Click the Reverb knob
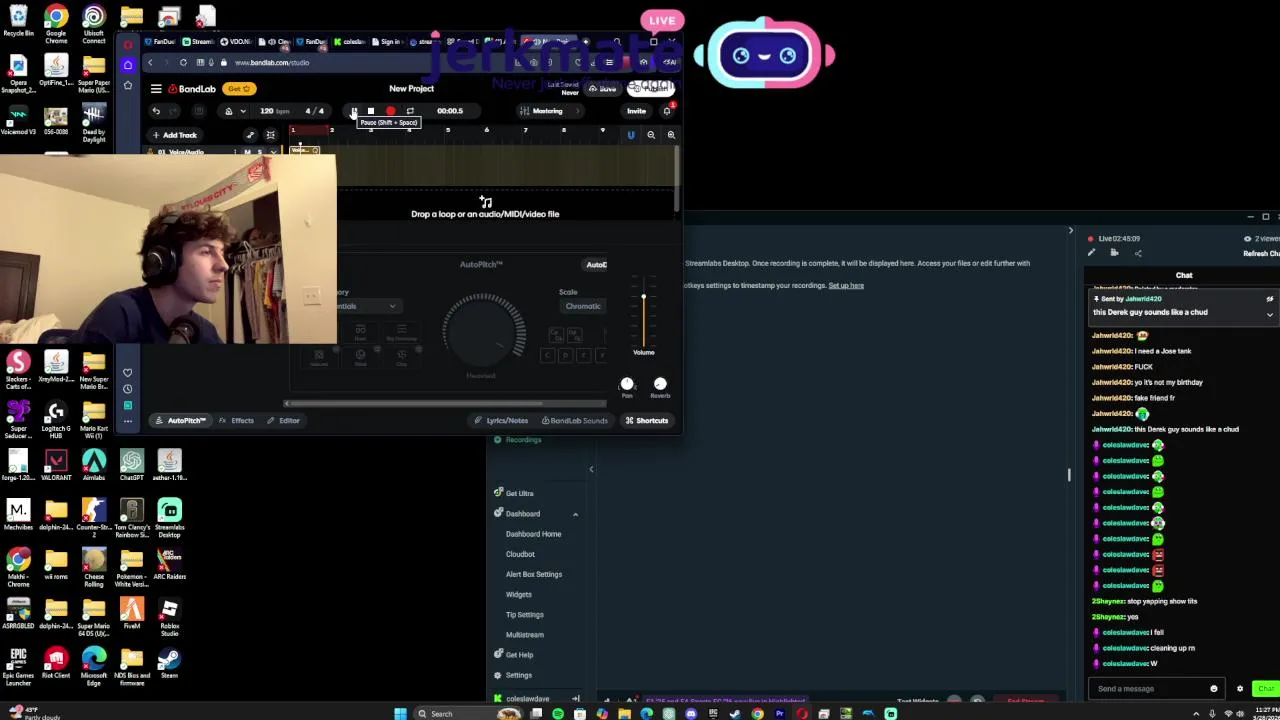 click(x=660, y=384)
